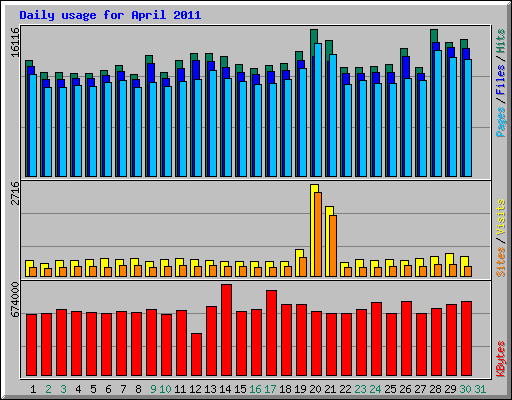Click day 30 on the x-axis
This screenshot has width=512, height=400.
tap(465, 389)
